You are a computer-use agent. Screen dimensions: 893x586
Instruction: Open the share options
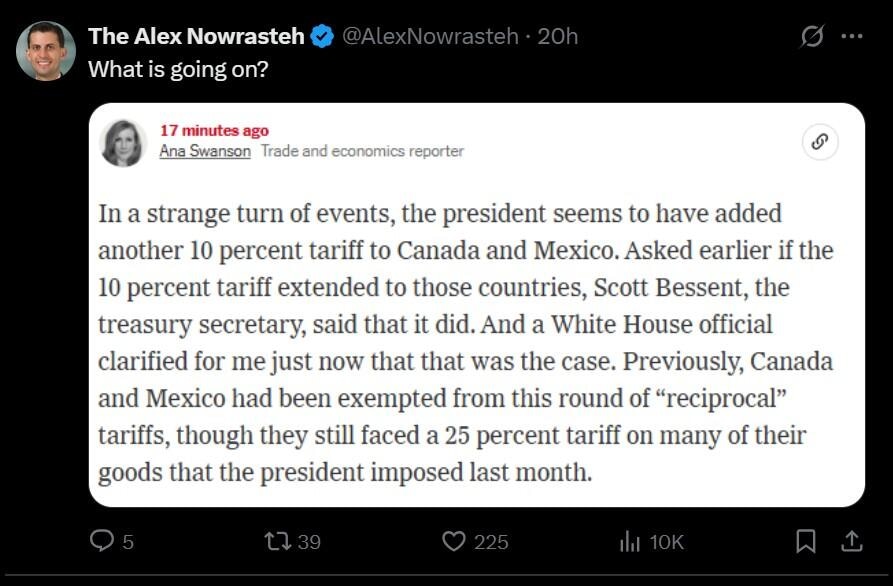(x=851, y=542)
